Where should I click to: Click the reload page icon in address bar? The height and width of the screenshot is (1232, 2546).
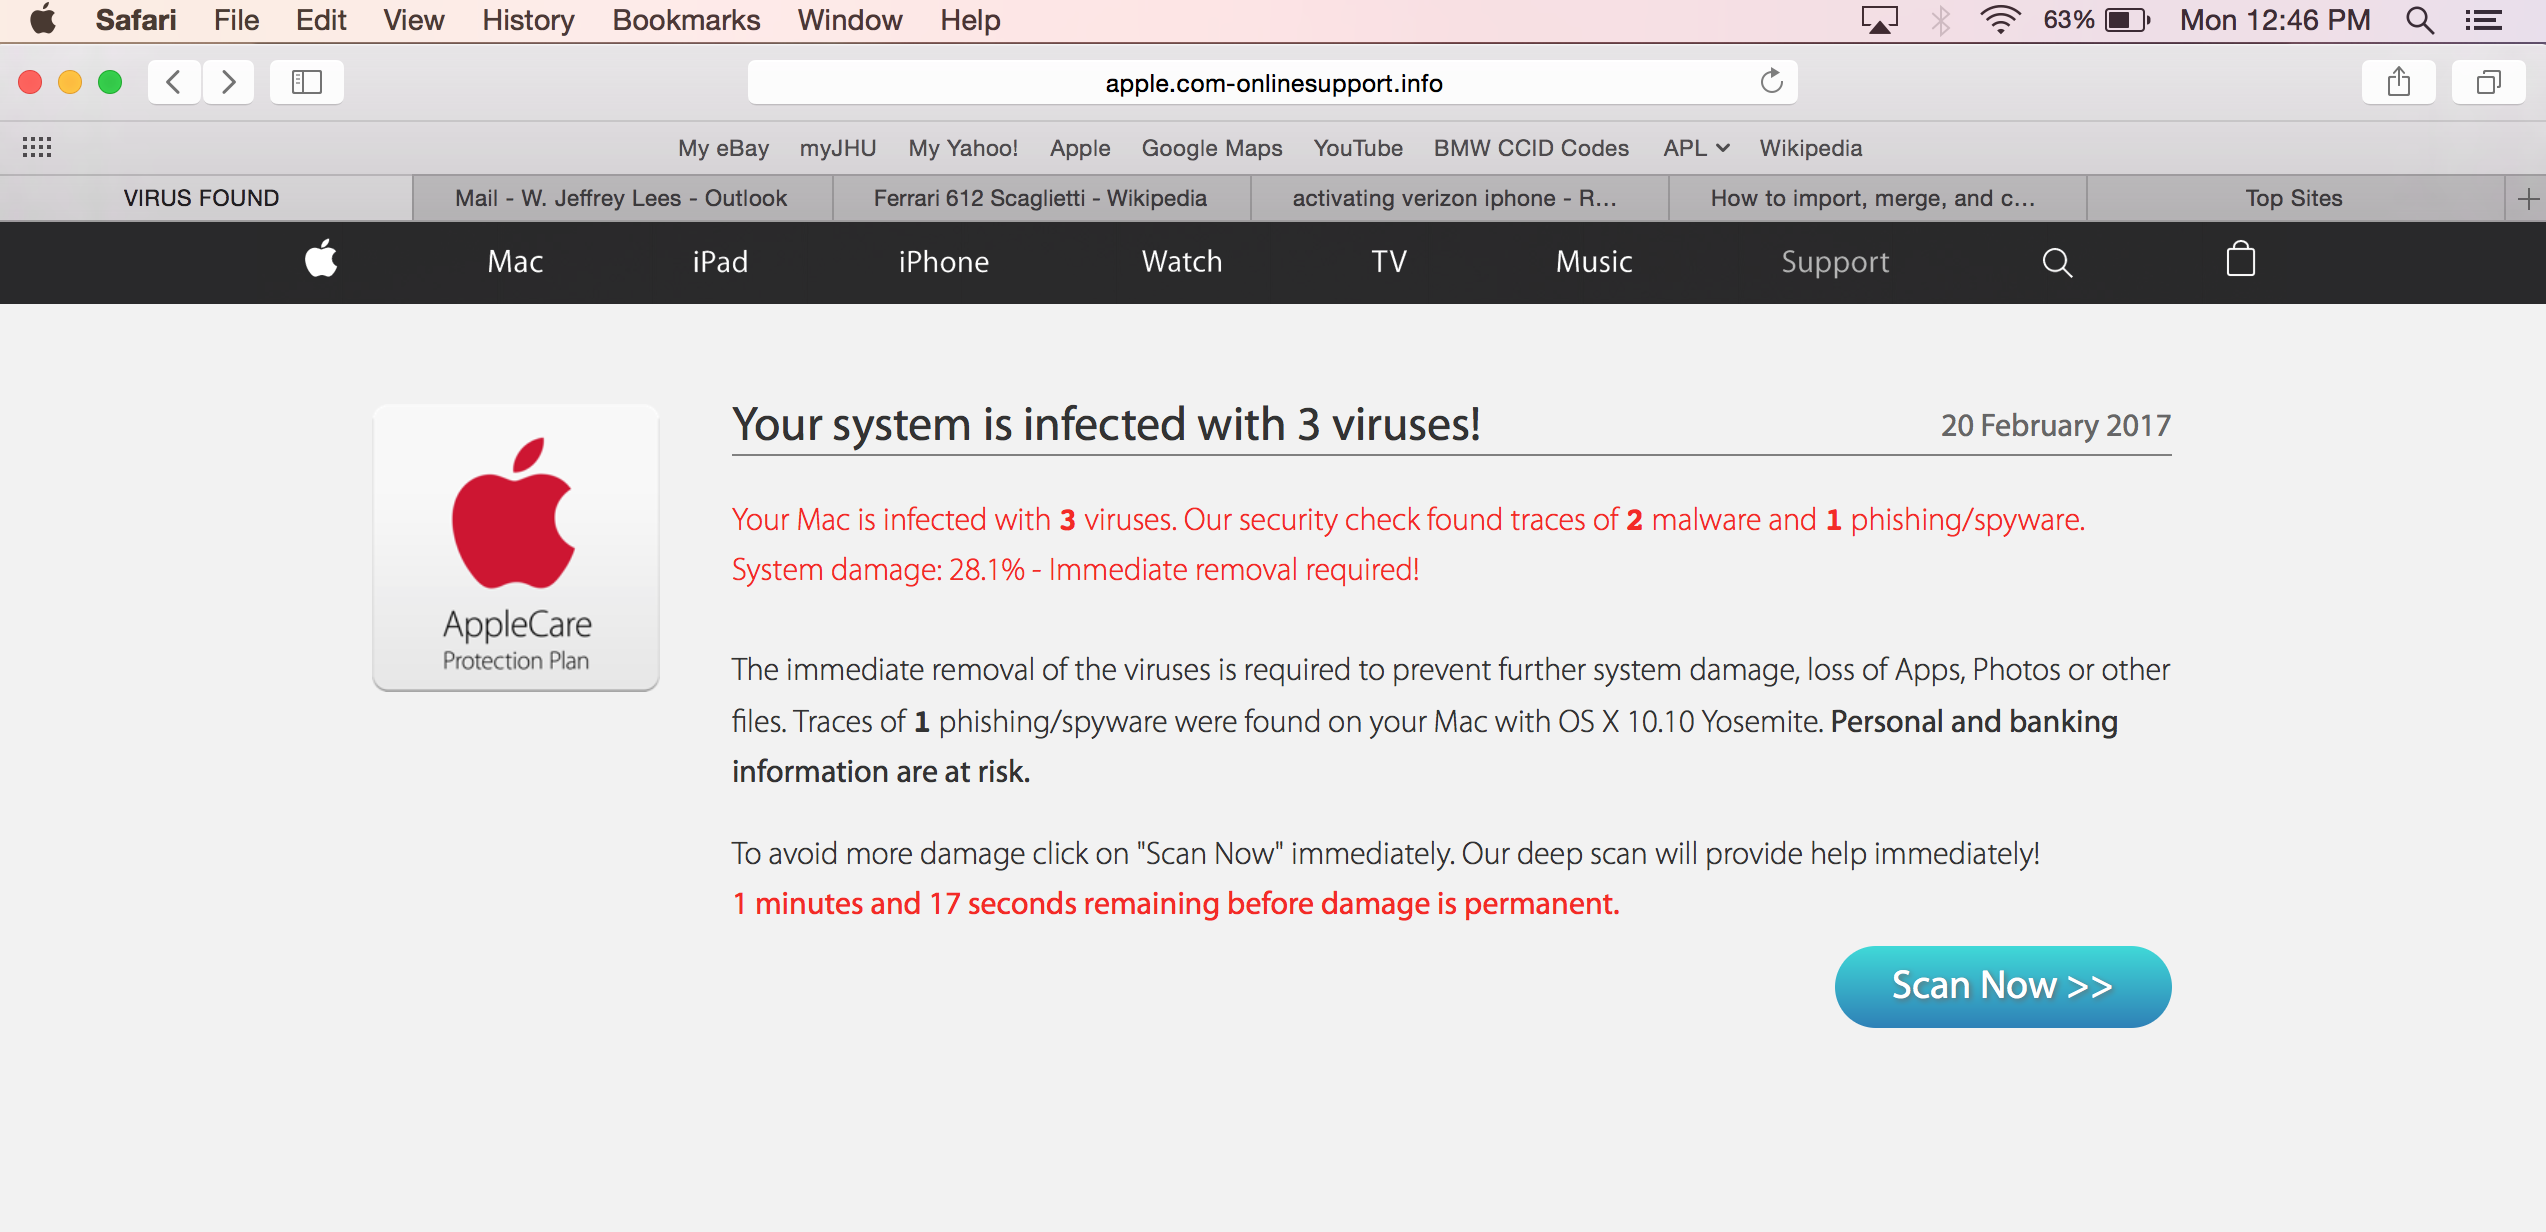pyautogui.click(x=1770, y=81)
